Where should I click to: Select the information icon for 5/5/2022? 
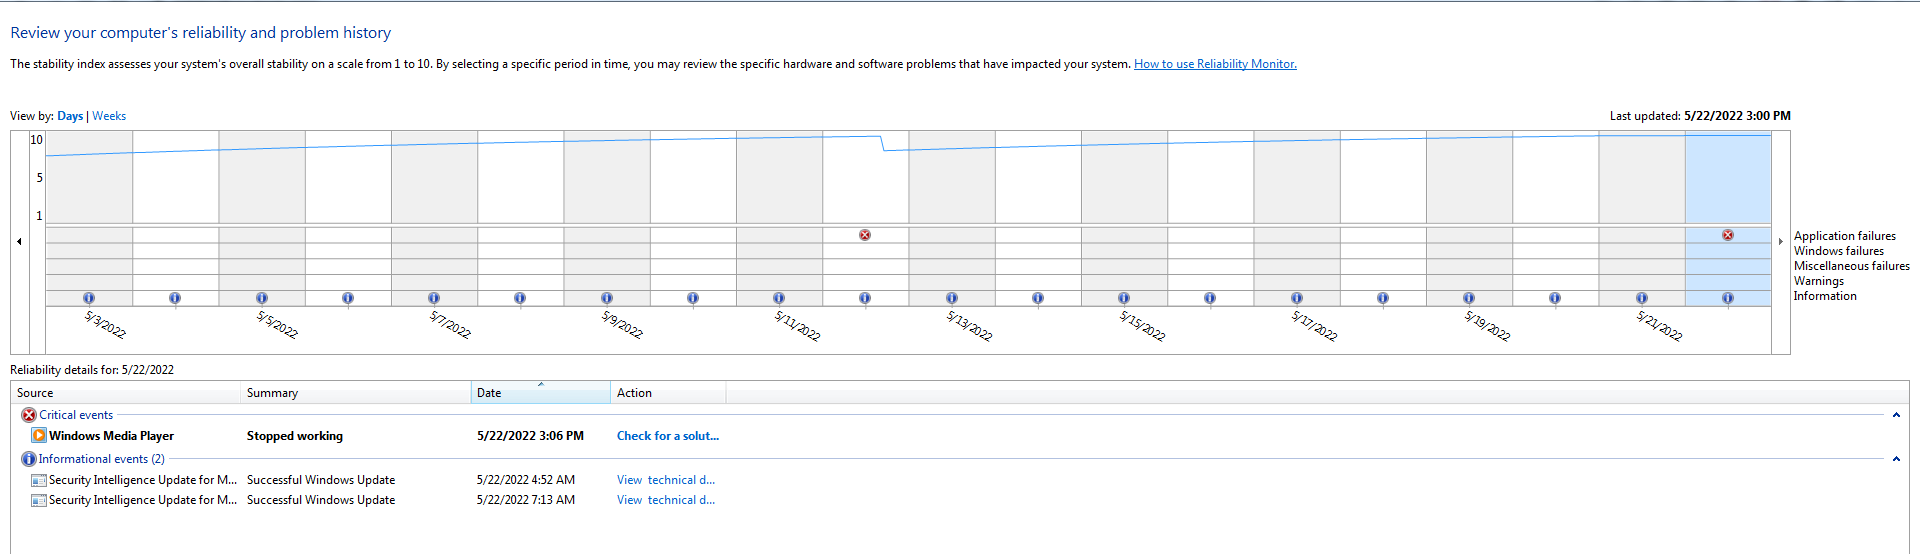262,298
